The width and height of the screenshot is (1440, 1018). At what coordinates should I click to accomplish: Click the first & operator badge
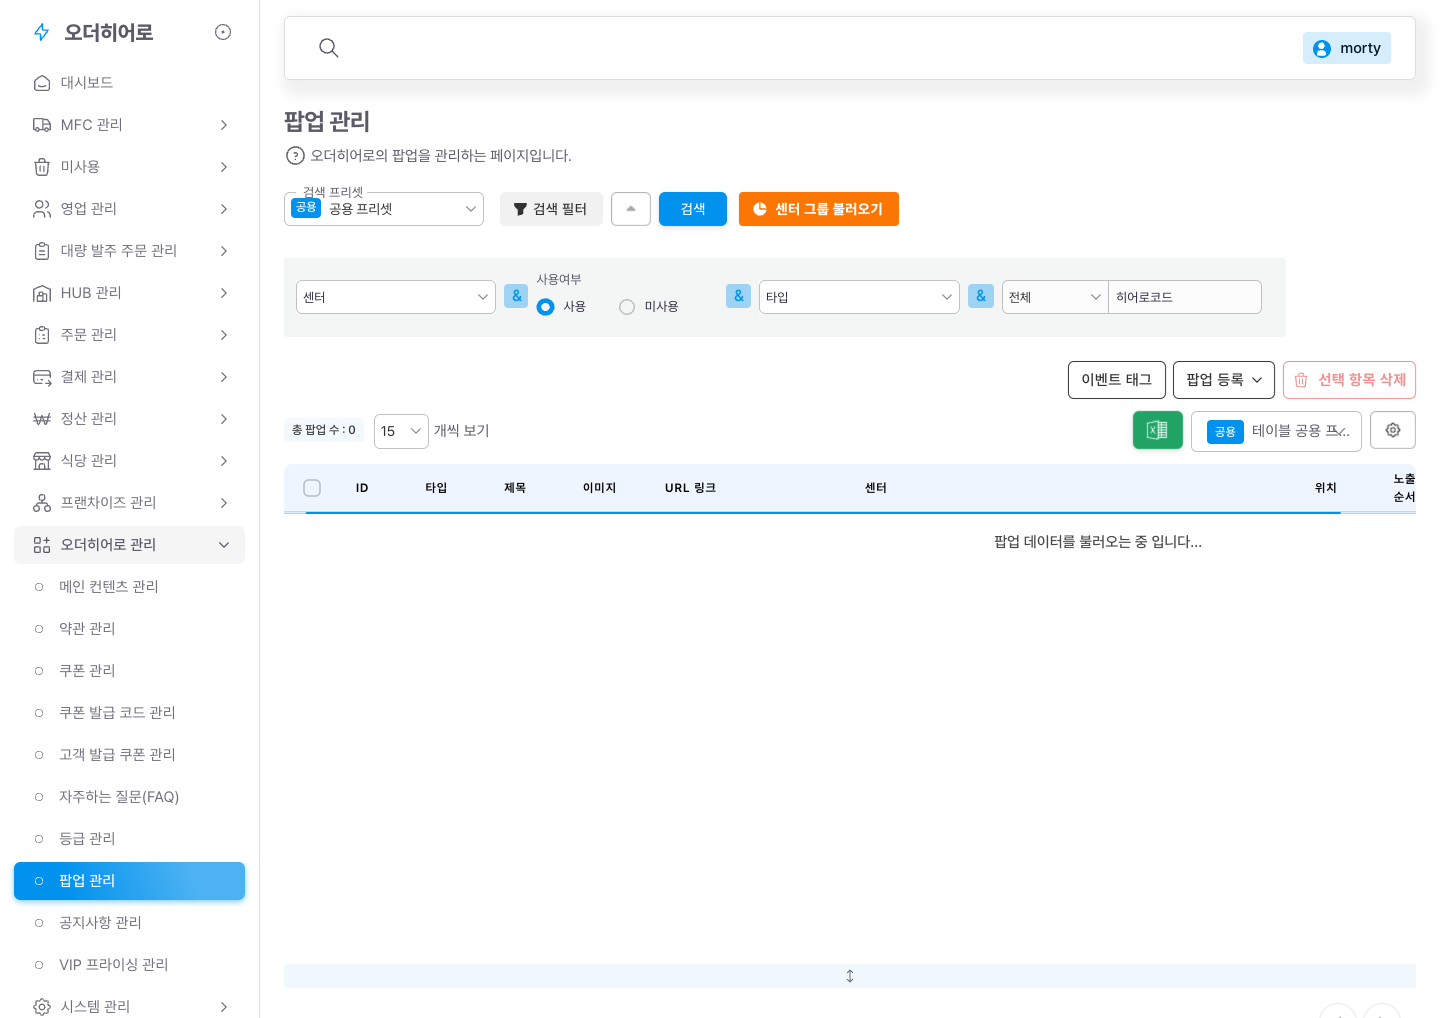pyautogui.click(x=516, y=296)
